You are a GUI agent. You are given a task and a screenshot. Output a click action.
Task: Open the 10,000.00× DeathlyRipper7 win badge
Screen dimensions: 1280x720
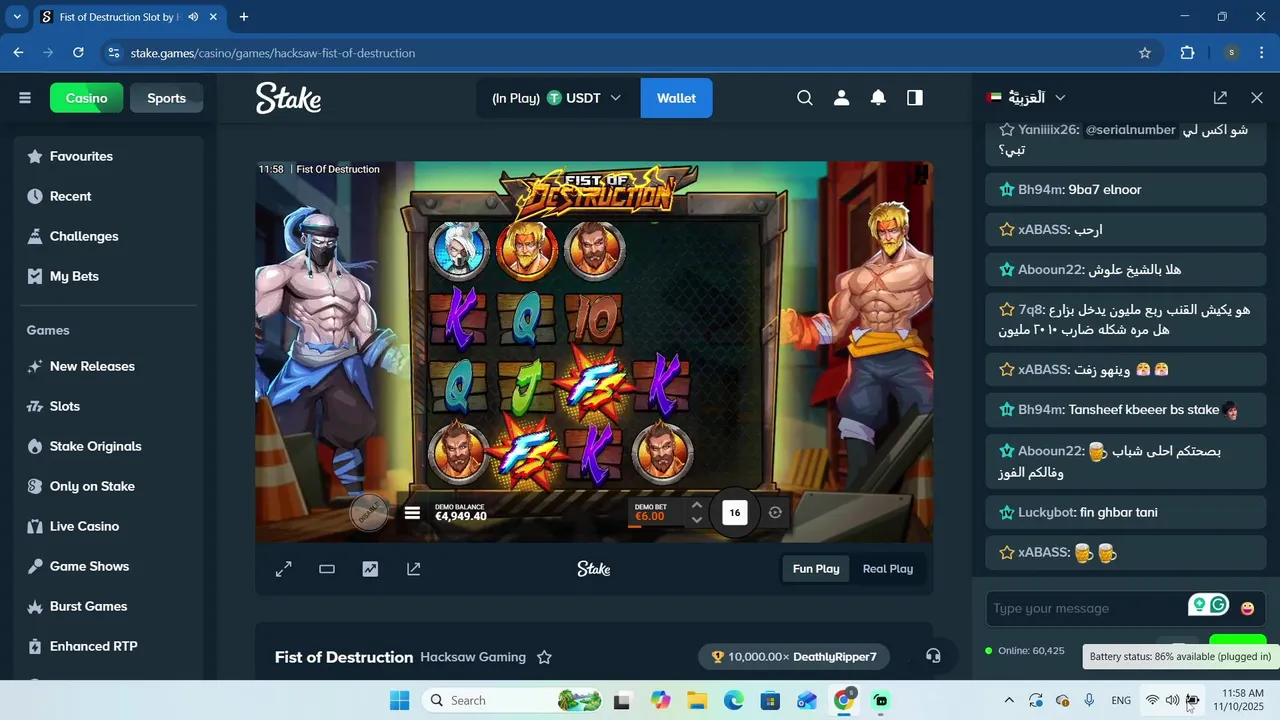(x=794, y=657)
